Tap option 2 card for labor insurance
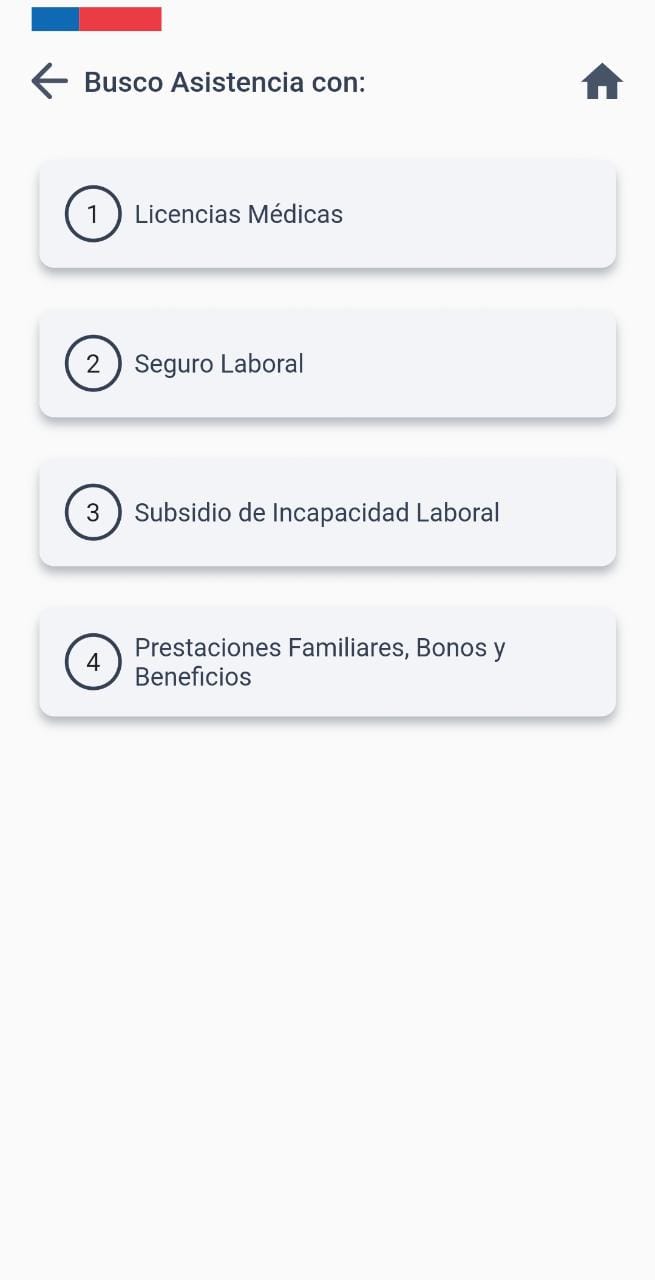The image size is (655, 1280). [327, 363]
